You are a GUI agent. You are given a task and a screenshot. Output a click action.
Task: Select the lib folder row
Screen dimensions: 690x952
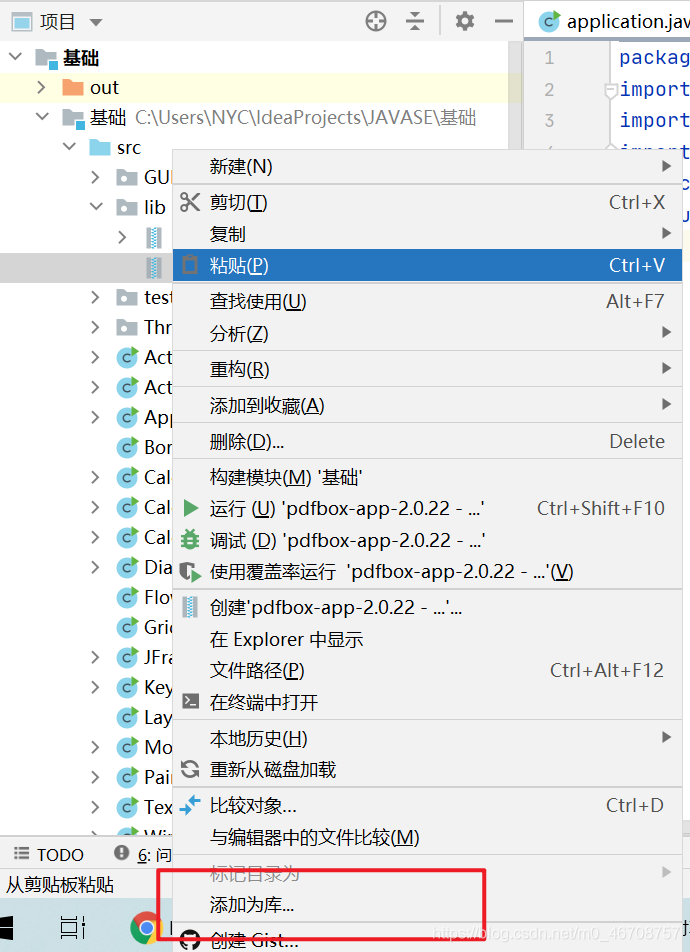[x=140, y=207]
